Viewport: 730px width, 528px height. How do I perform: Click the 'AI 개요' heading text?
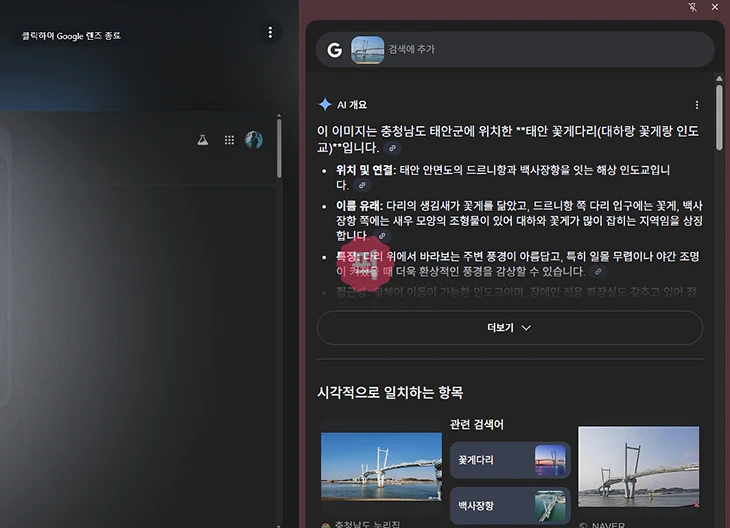(x=352, y=105)
